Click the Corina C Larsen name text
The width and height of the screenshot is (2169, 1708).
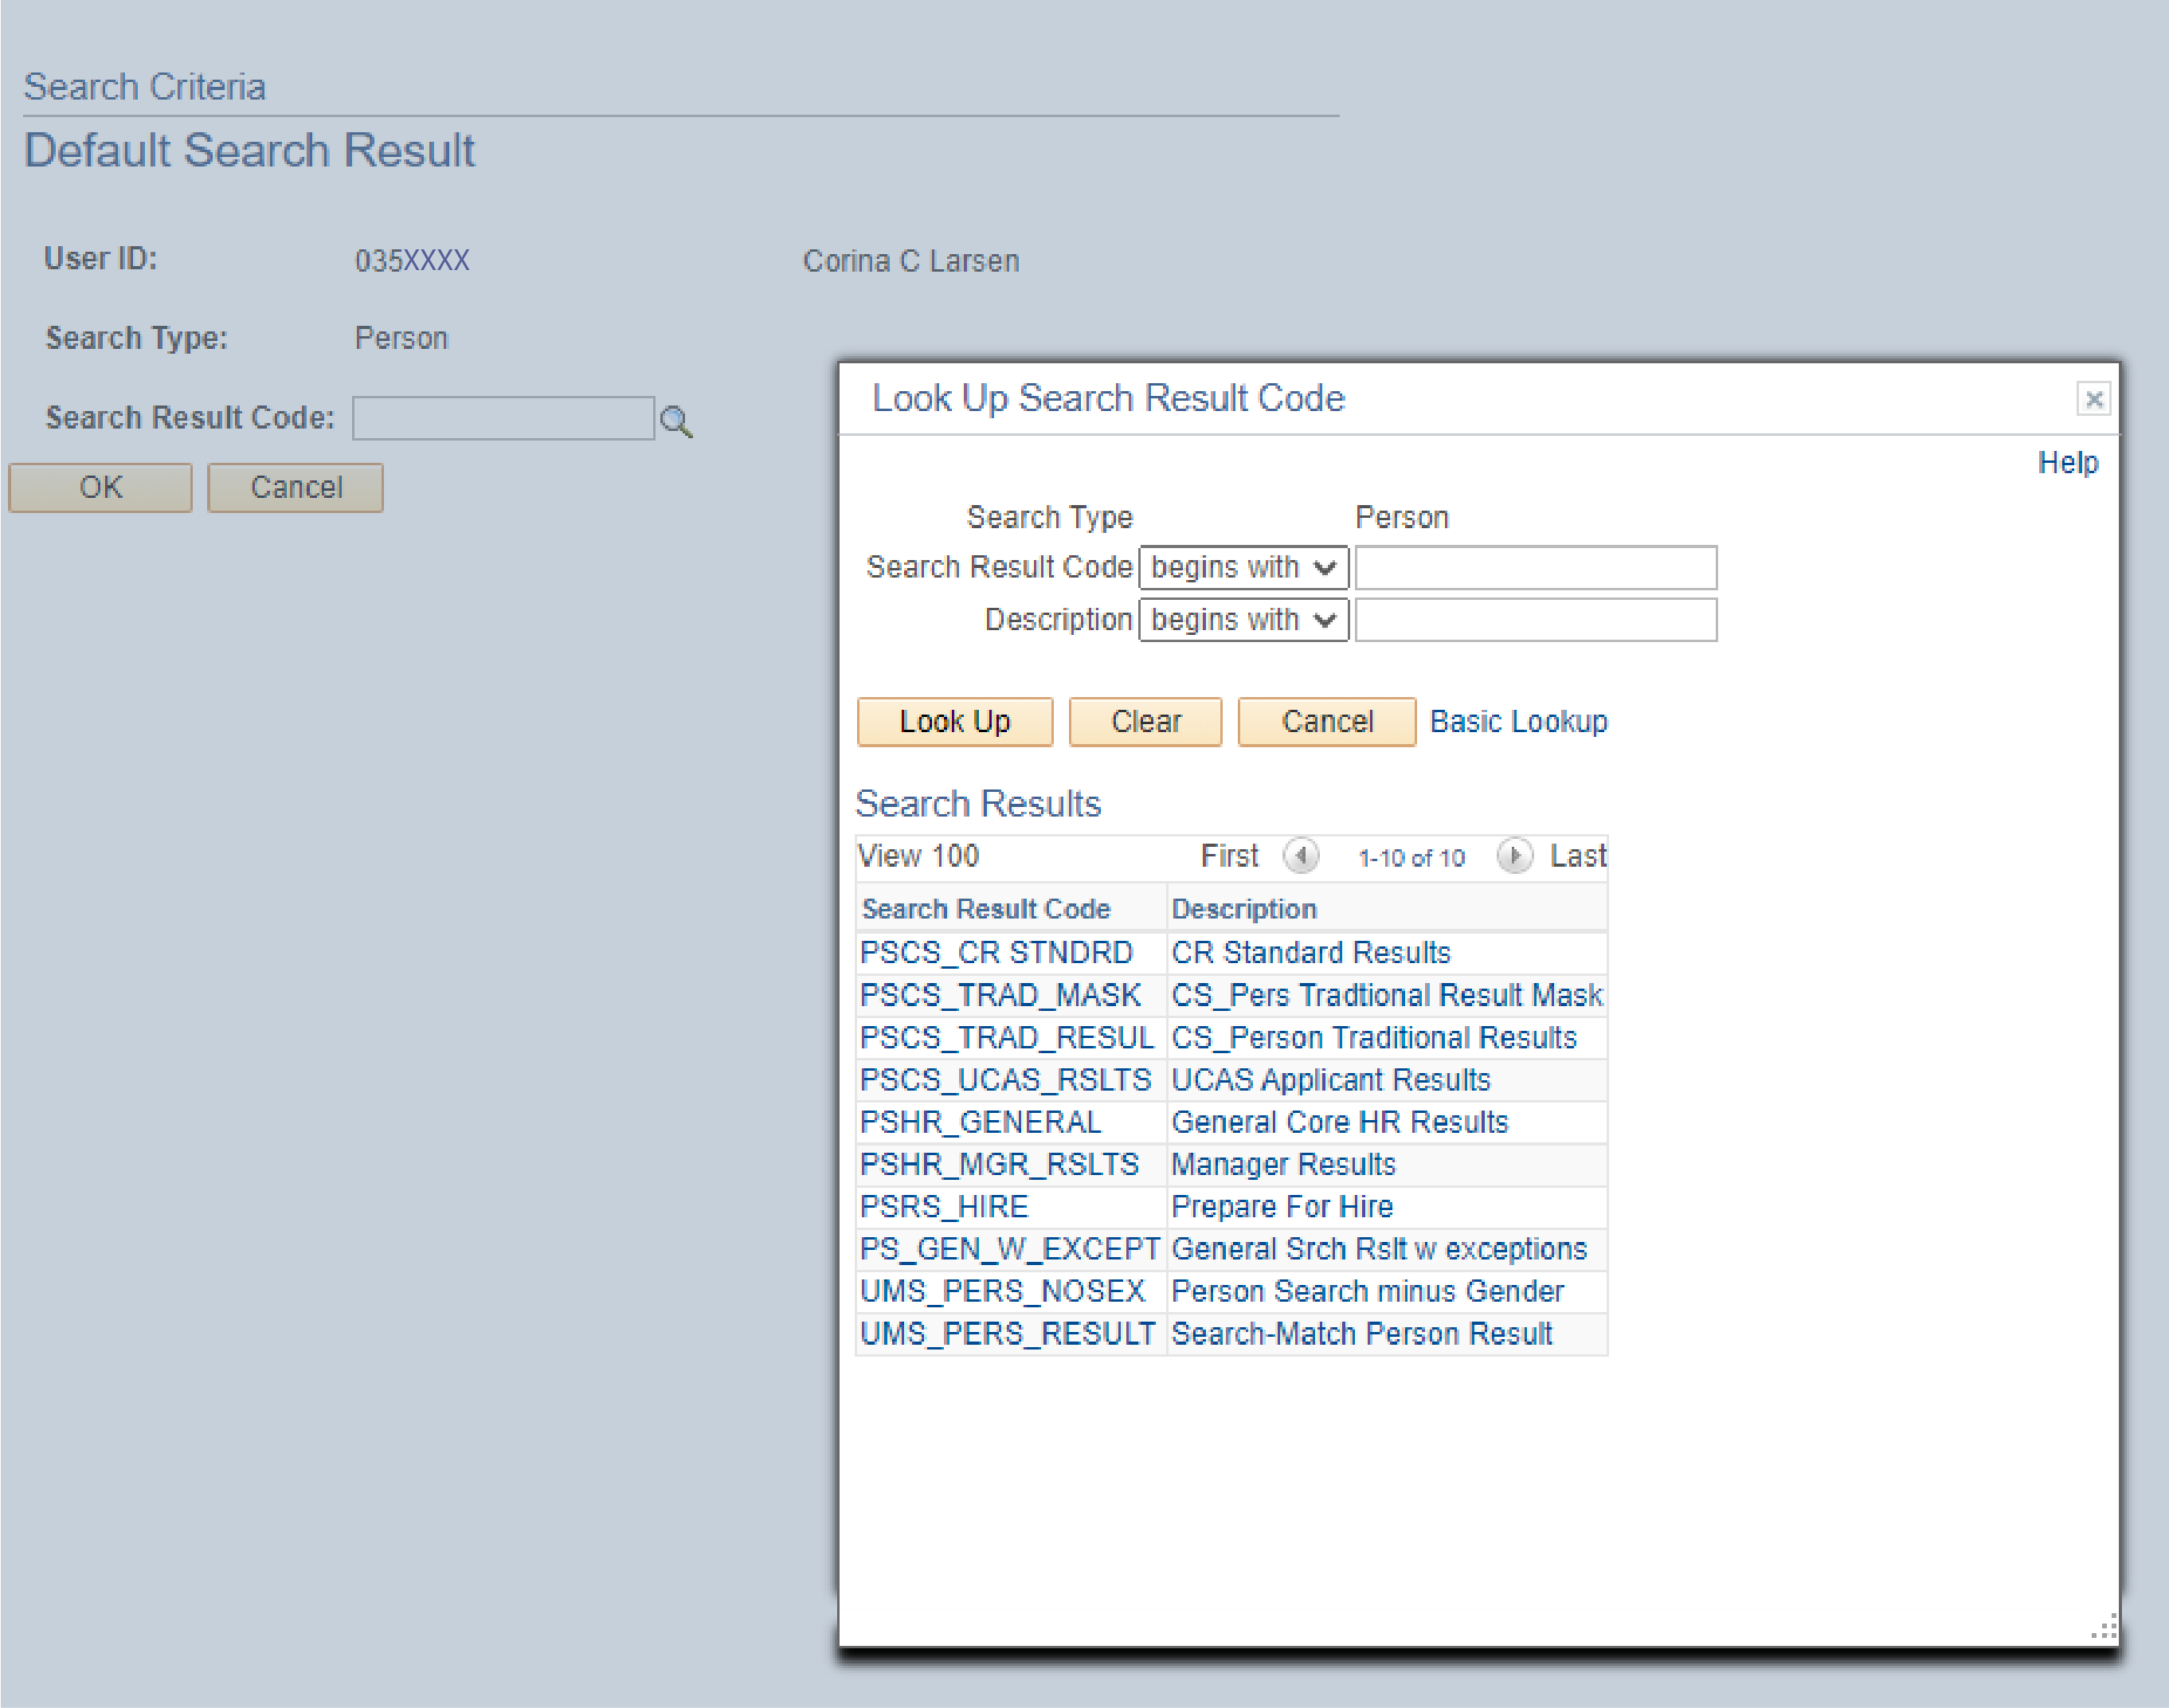point(911,262)
